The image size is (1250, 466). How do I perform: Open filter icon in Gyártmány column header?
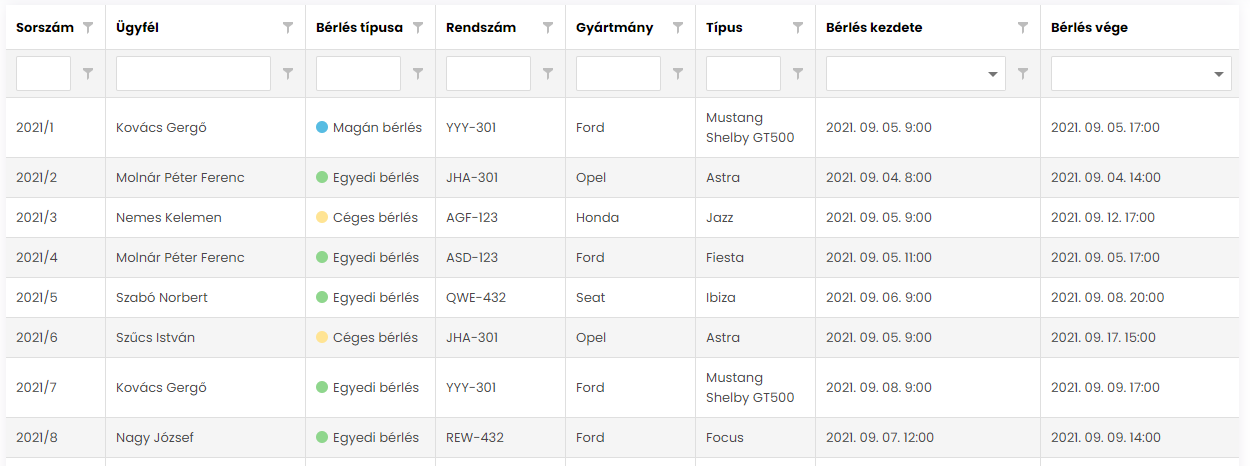[678, 28]
